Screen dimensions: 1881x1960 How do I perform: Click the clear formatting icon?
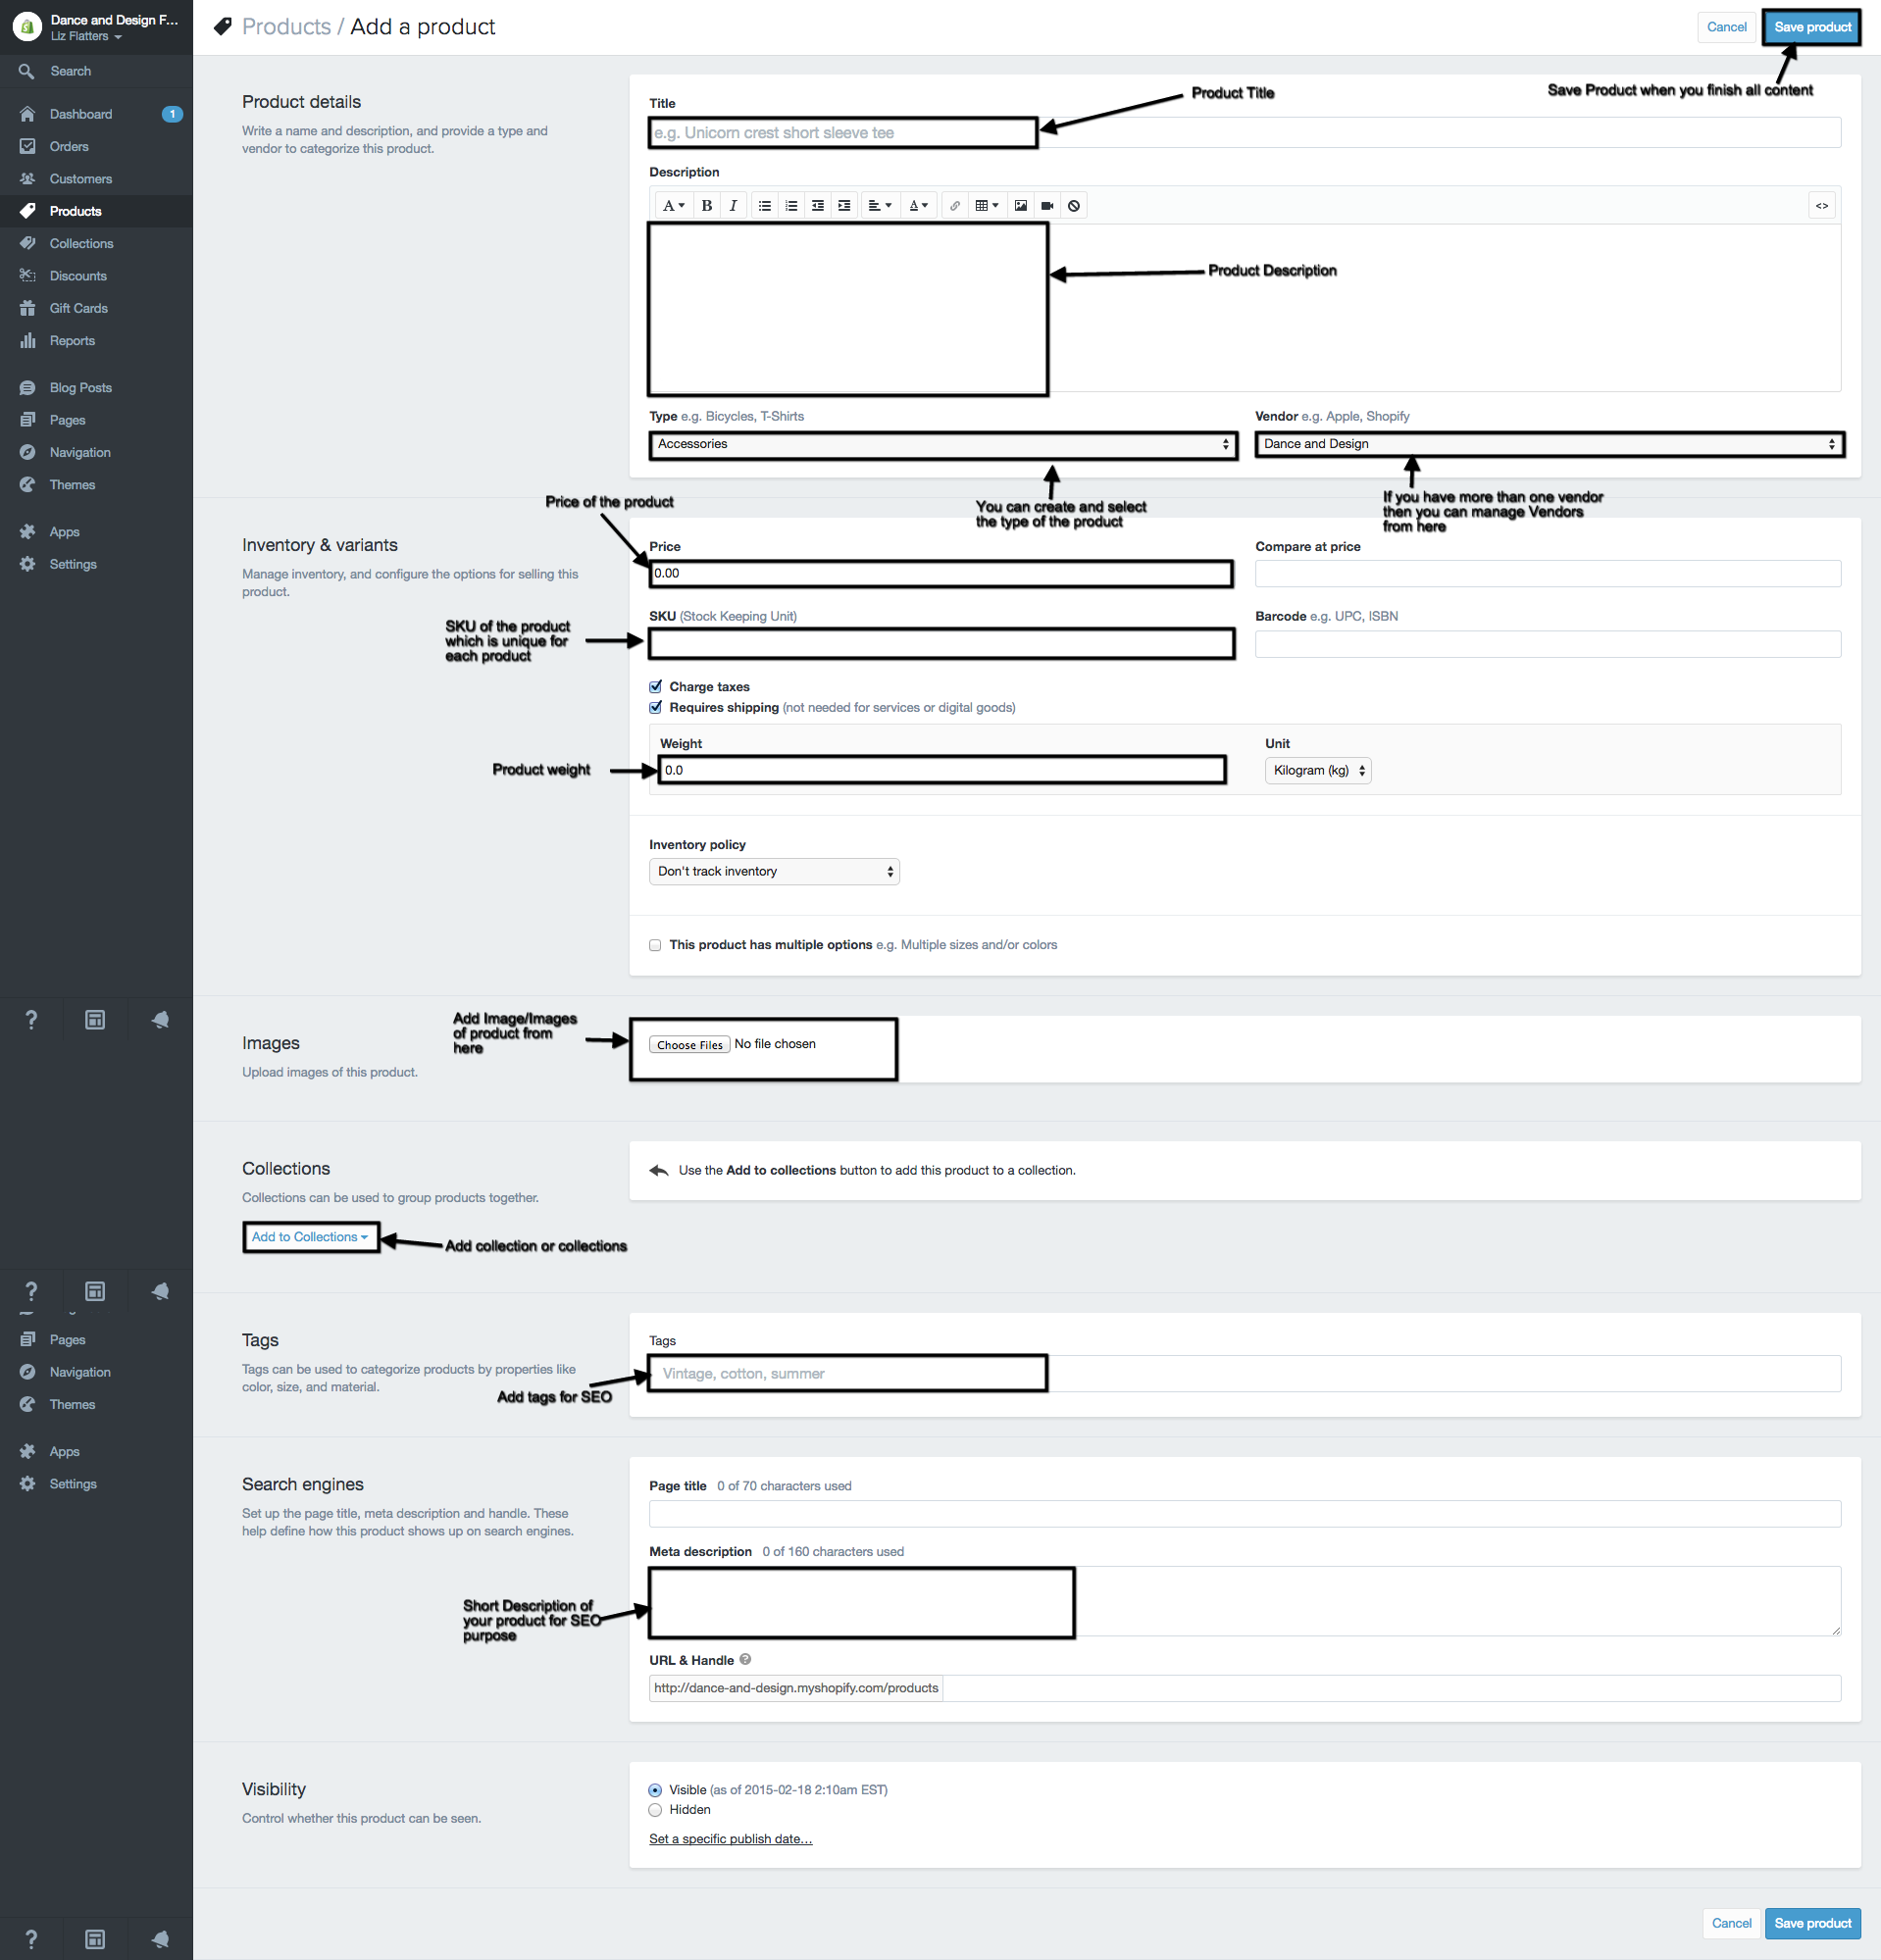1073,206
